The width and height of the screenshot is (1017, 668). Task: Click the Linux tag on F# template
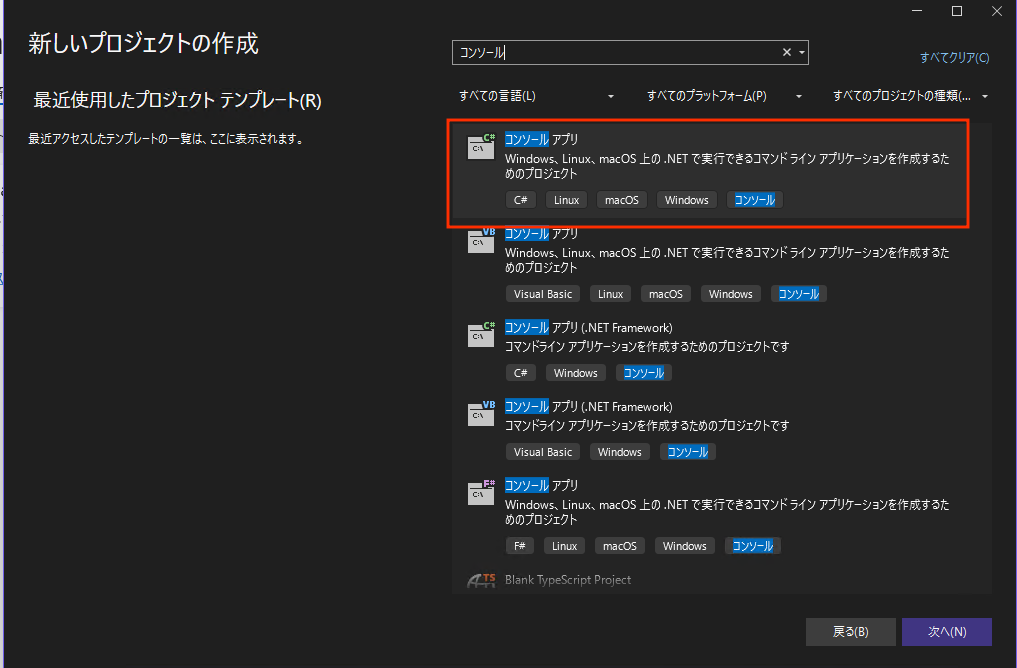click(x=565, y=546)
